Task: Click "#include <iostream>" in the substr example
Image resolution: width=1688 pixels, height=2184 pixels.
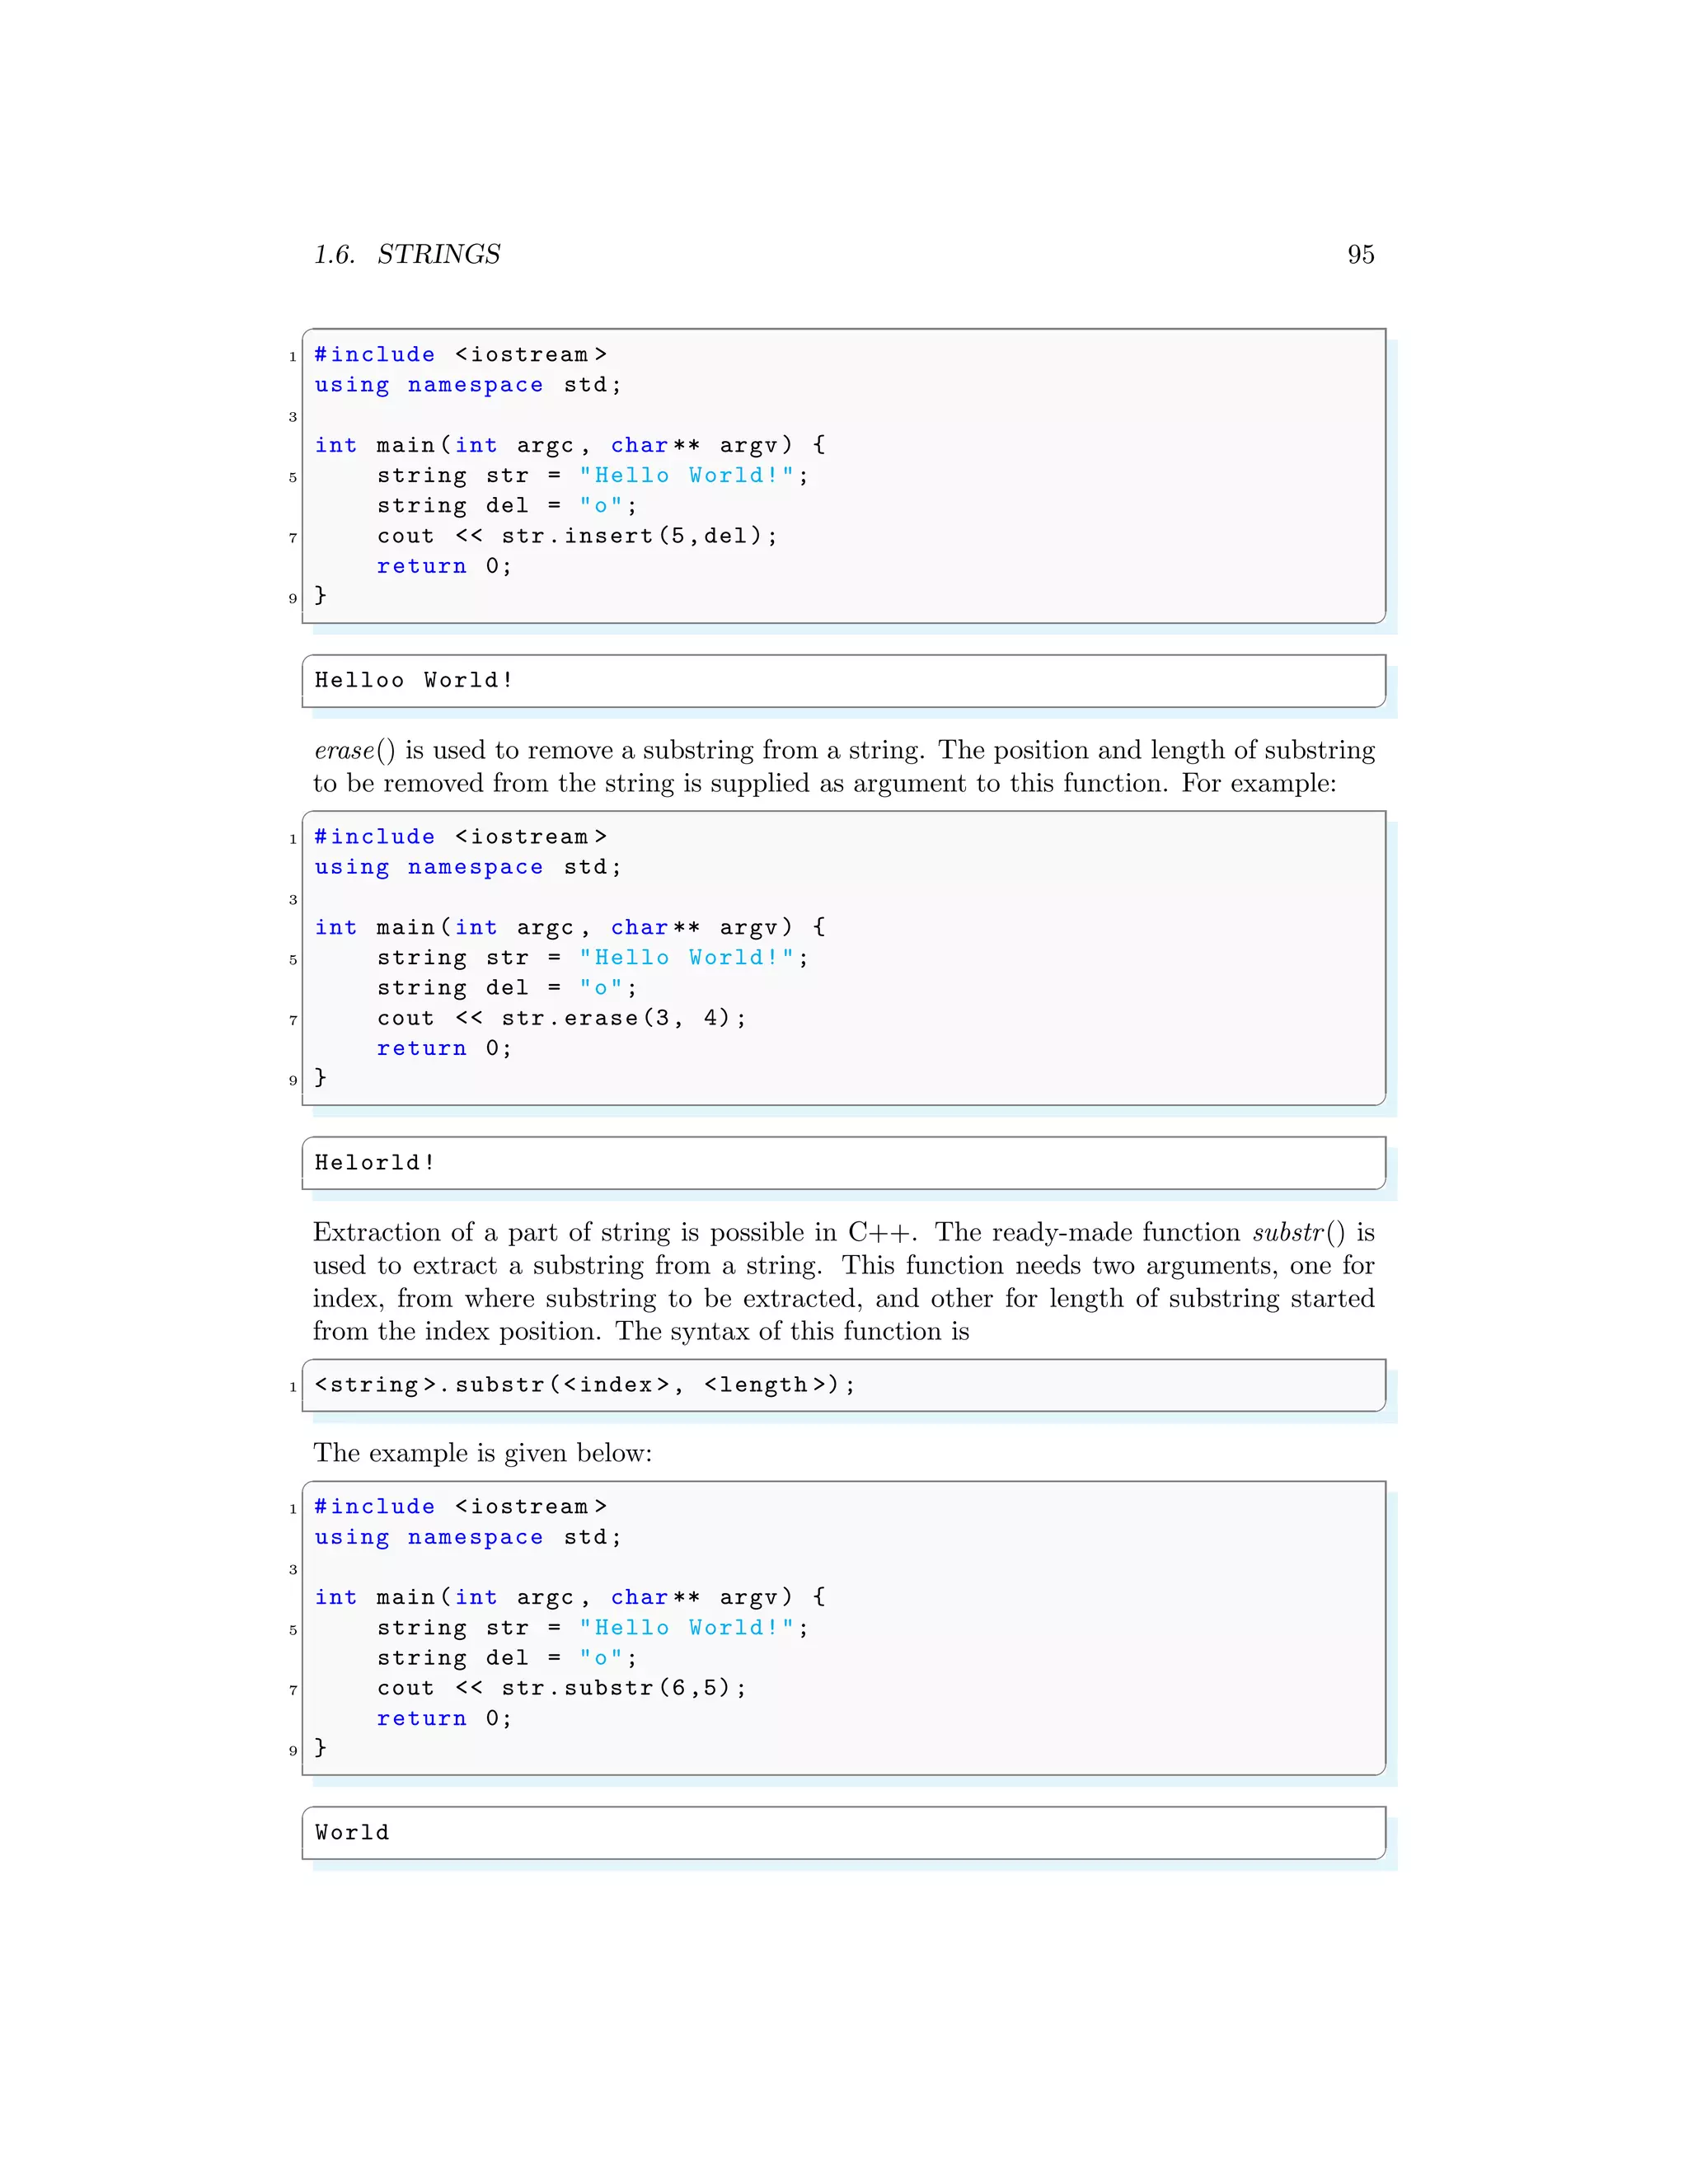Action: 461,1507
